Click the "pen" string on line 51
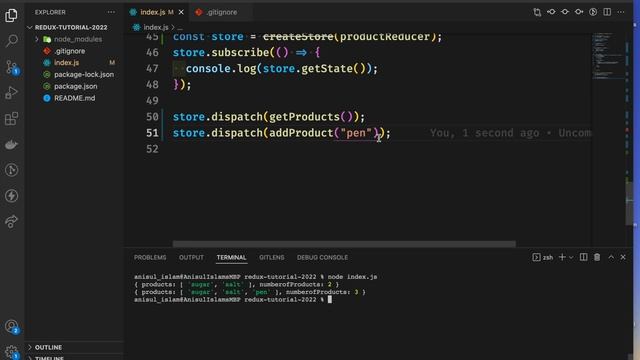Screen dimensions: 640x360 356,133
